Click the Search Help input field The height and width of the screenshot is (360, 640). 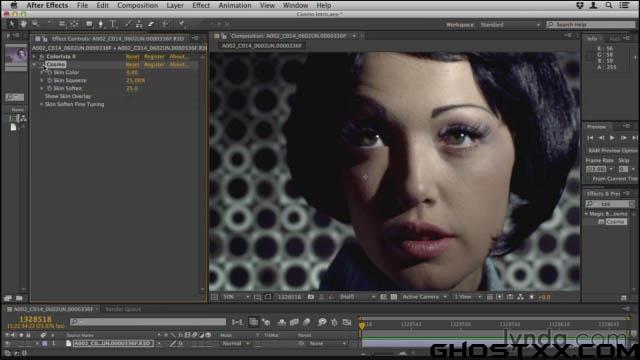(x=591, y=25)
